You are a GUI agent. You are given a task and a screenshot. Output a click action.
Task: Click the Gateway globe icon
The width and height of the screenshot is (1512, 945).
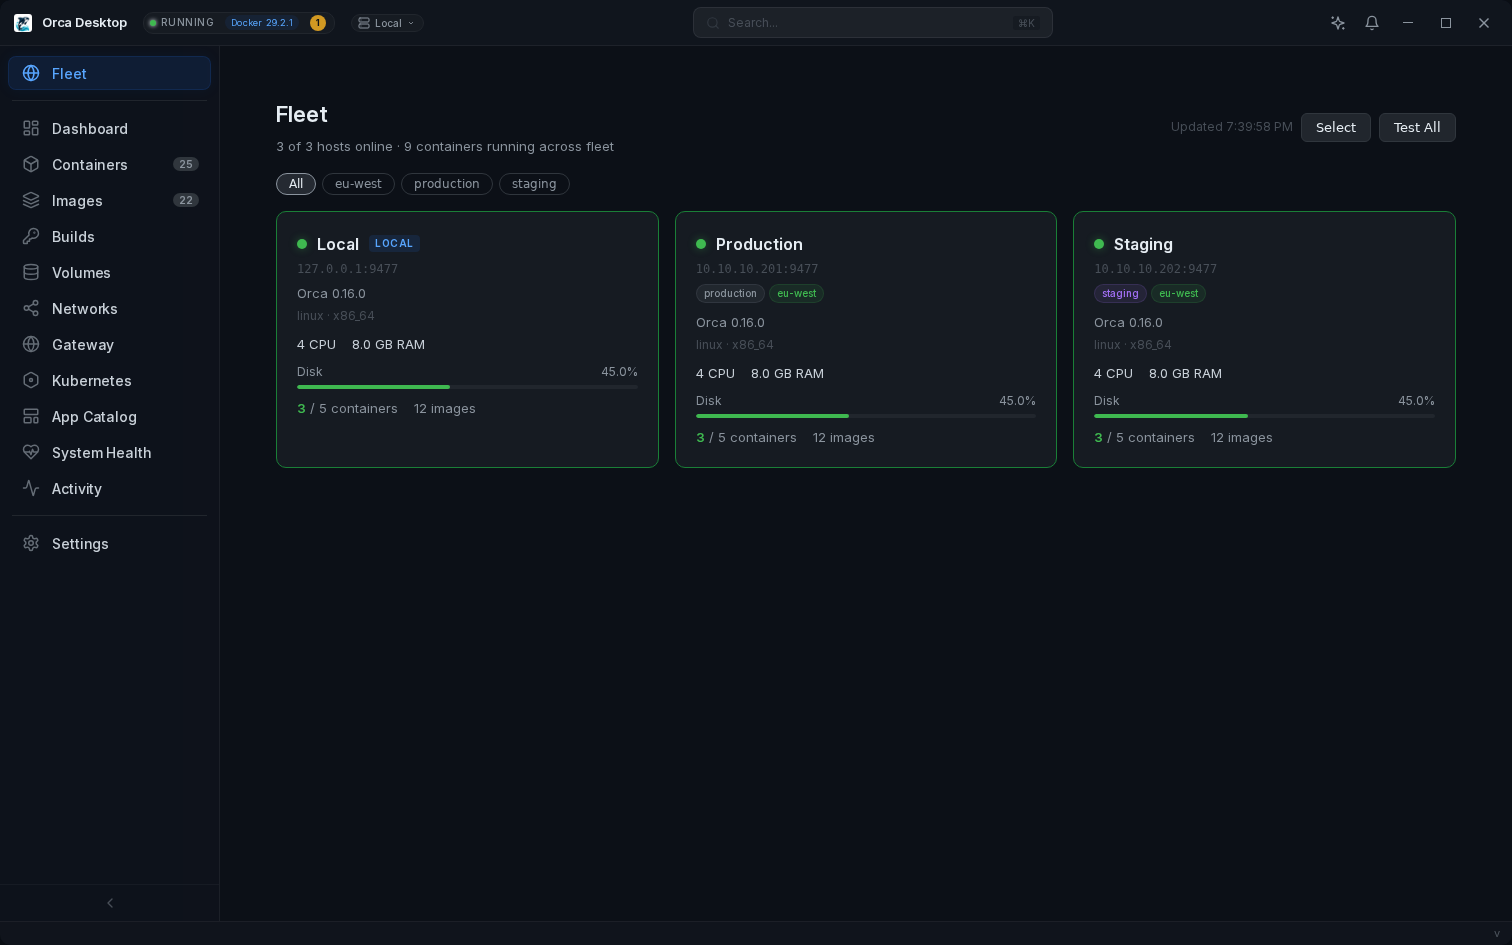(31, 344)
